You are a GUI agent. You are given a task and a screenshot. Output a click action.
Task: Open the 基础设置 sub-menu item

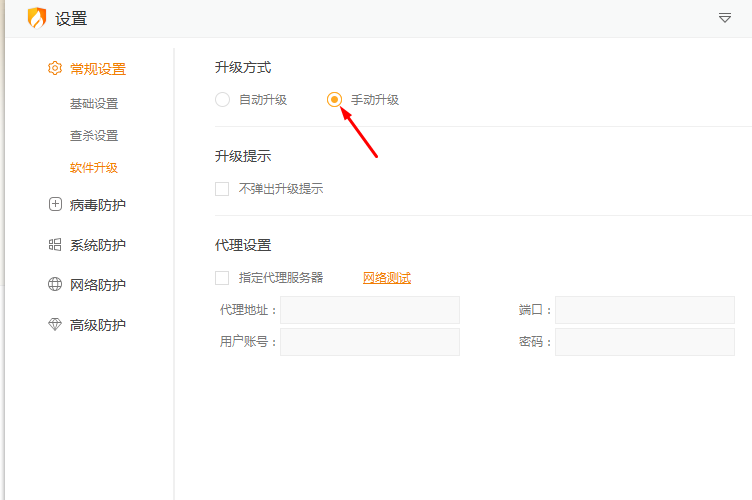(94, 104)
